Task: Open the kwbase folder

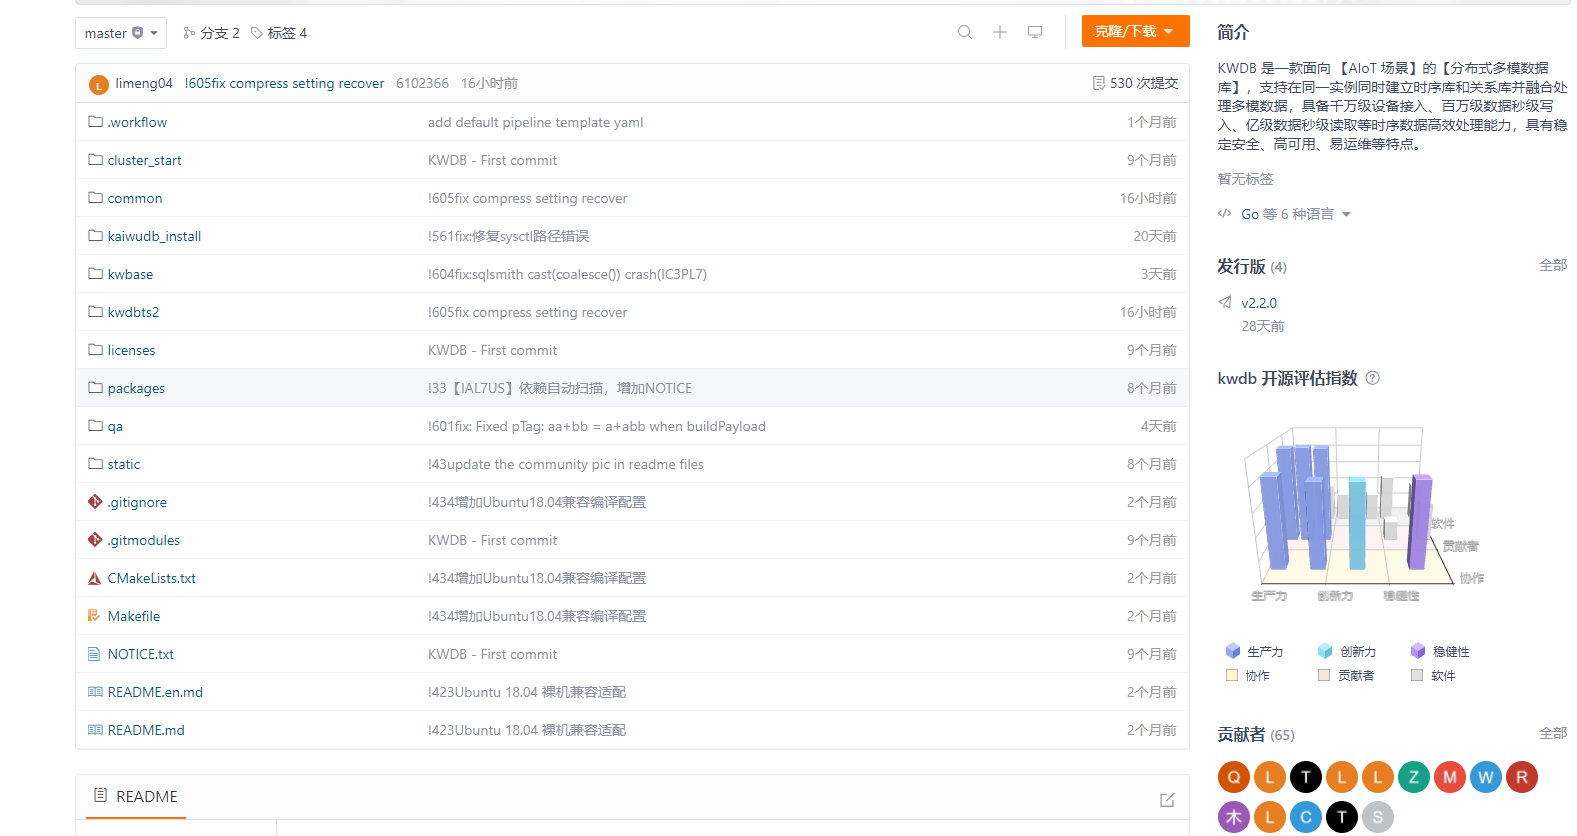Action: point(130,274)
